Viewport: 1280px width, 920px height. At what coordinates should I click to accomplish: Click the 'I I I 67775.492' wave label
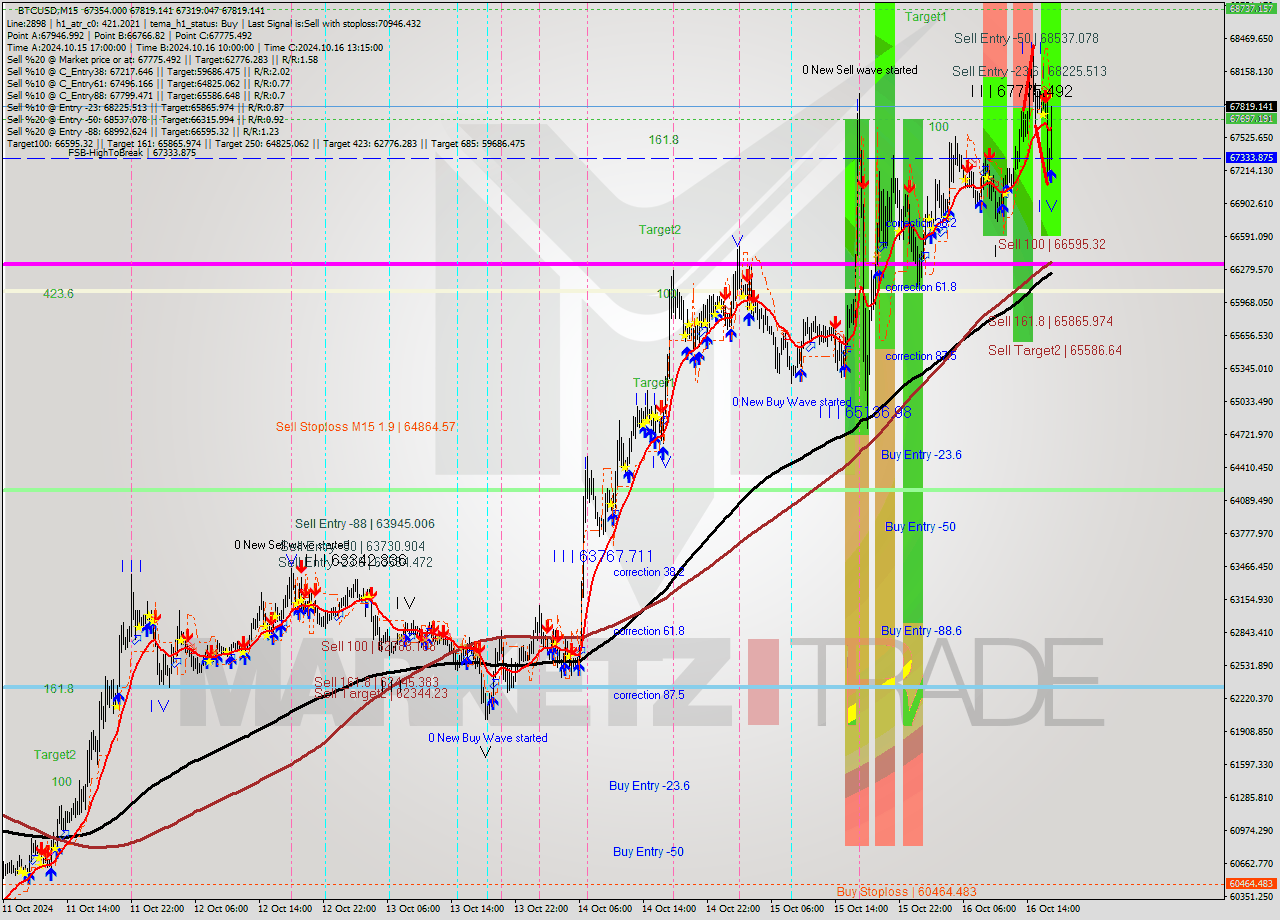[1021, 91]
